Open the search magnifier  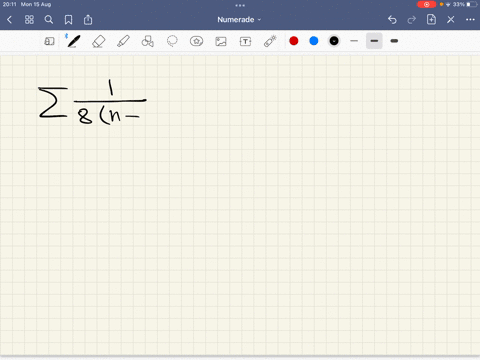click(49, 20)
